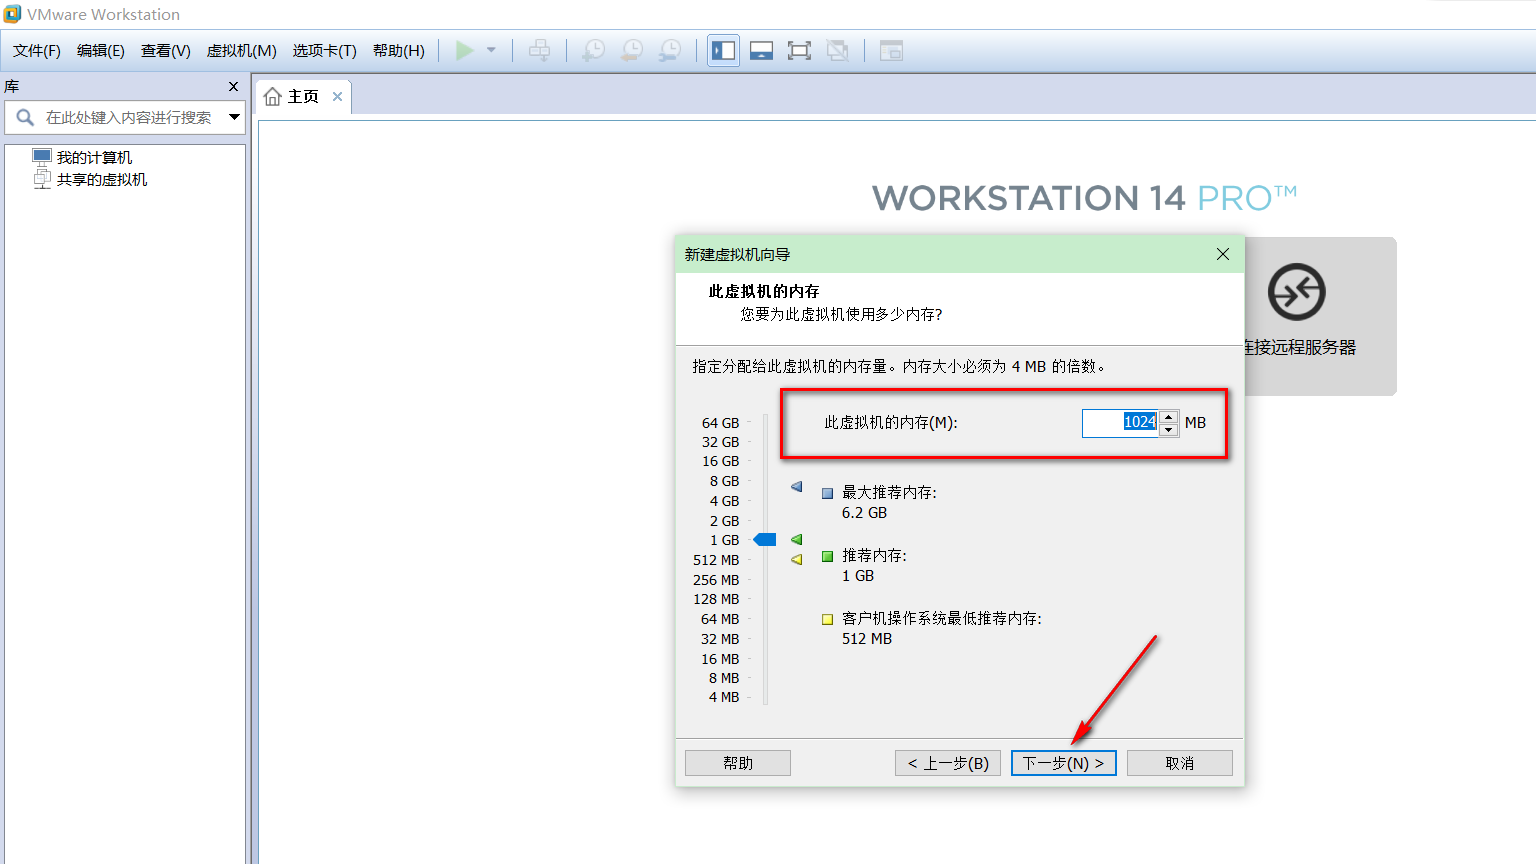Switch to the 主页 tab
This screenshot has width=1536, height=864.
tap(299, 96)
